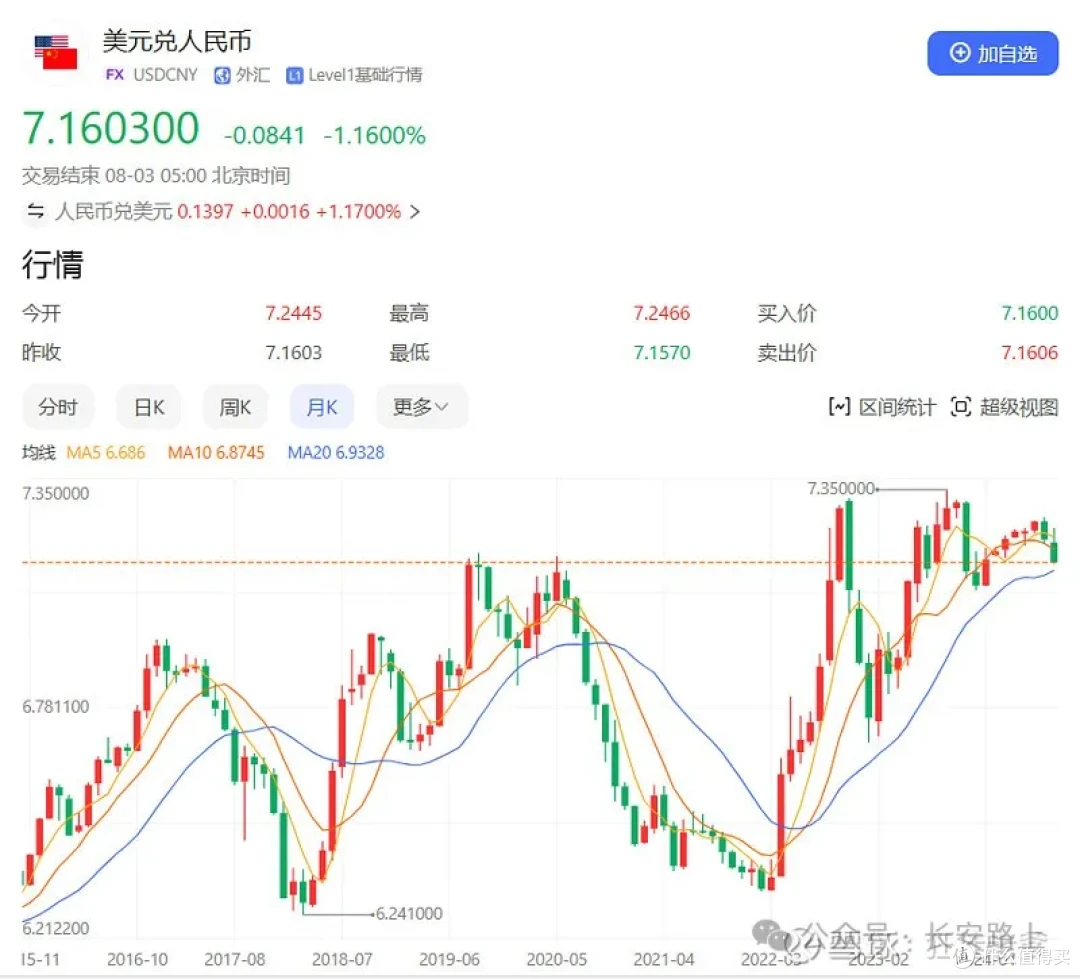Click the 美元兑人民币 title
Image resolution: width=1080 pixels, height=979 pixels.
tap(177, 41)
